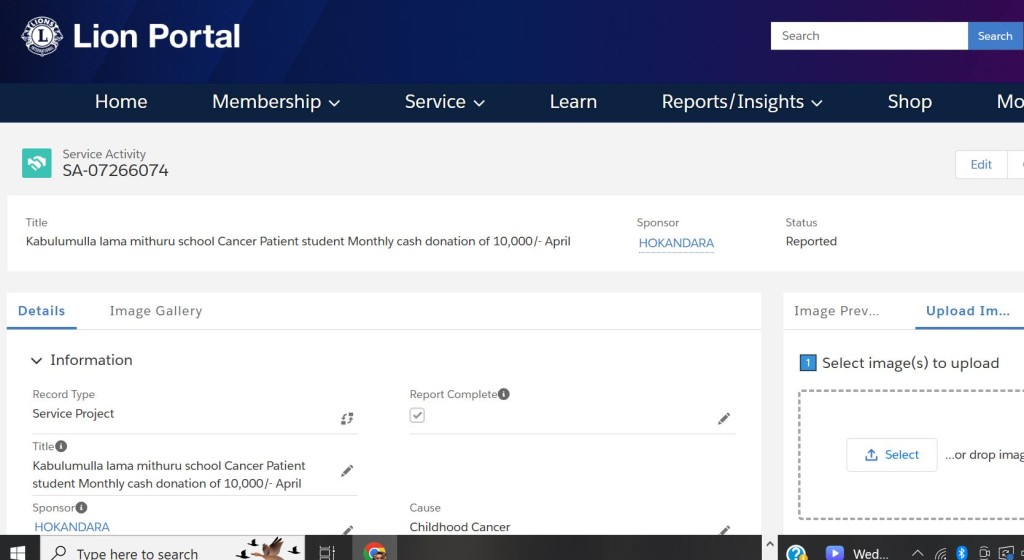Toggle the Report Complete checkbox
Screen dimensions: 1024x560
coord(417,415)
